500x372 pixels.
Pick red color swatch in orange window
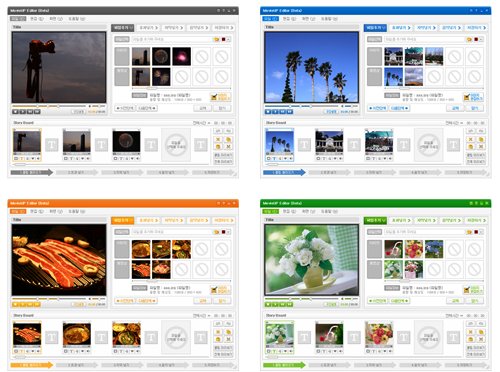click(224, 232)
